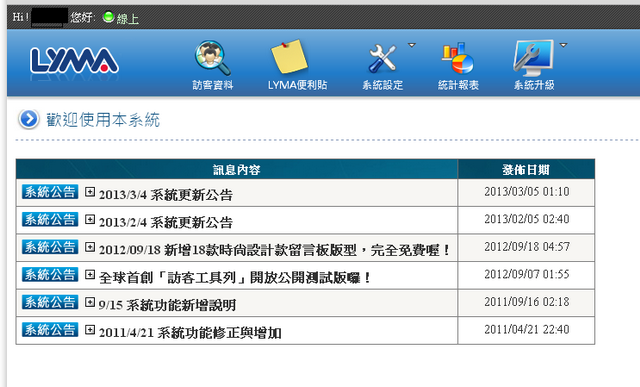Click the 系統公告 tag on the 2013/2/4 row
The height and width of the screenshot is (387, 640).
point(50,219)
